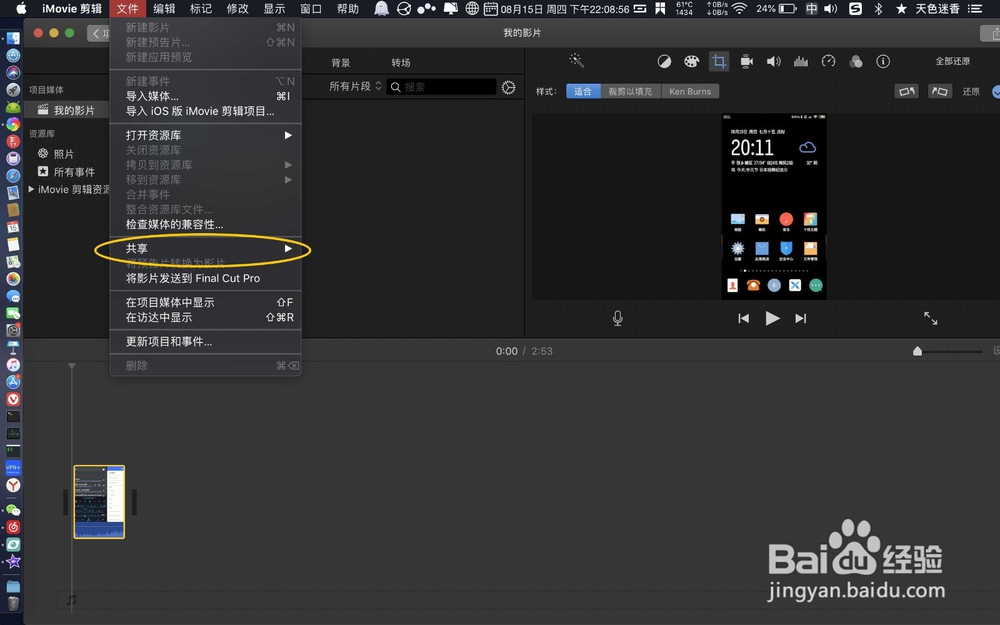This screenshot has width=1000, height=625.
Task: Open the 文件 menu in the menu bar
Action: click(x=128, y=8)
